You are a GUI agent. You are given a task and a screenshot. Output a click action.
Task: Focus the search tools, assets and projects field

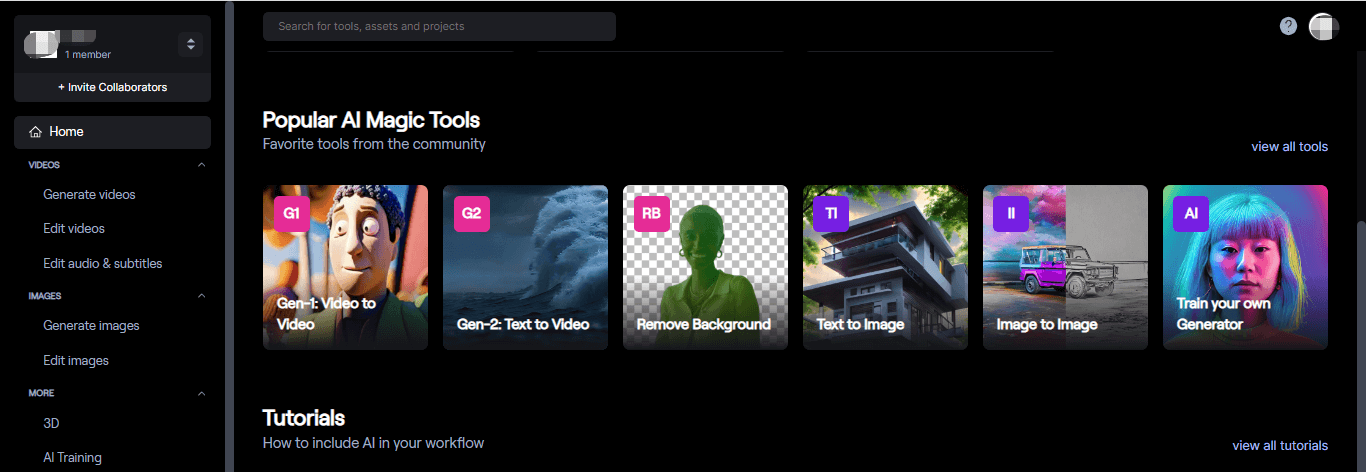(439, 26)
